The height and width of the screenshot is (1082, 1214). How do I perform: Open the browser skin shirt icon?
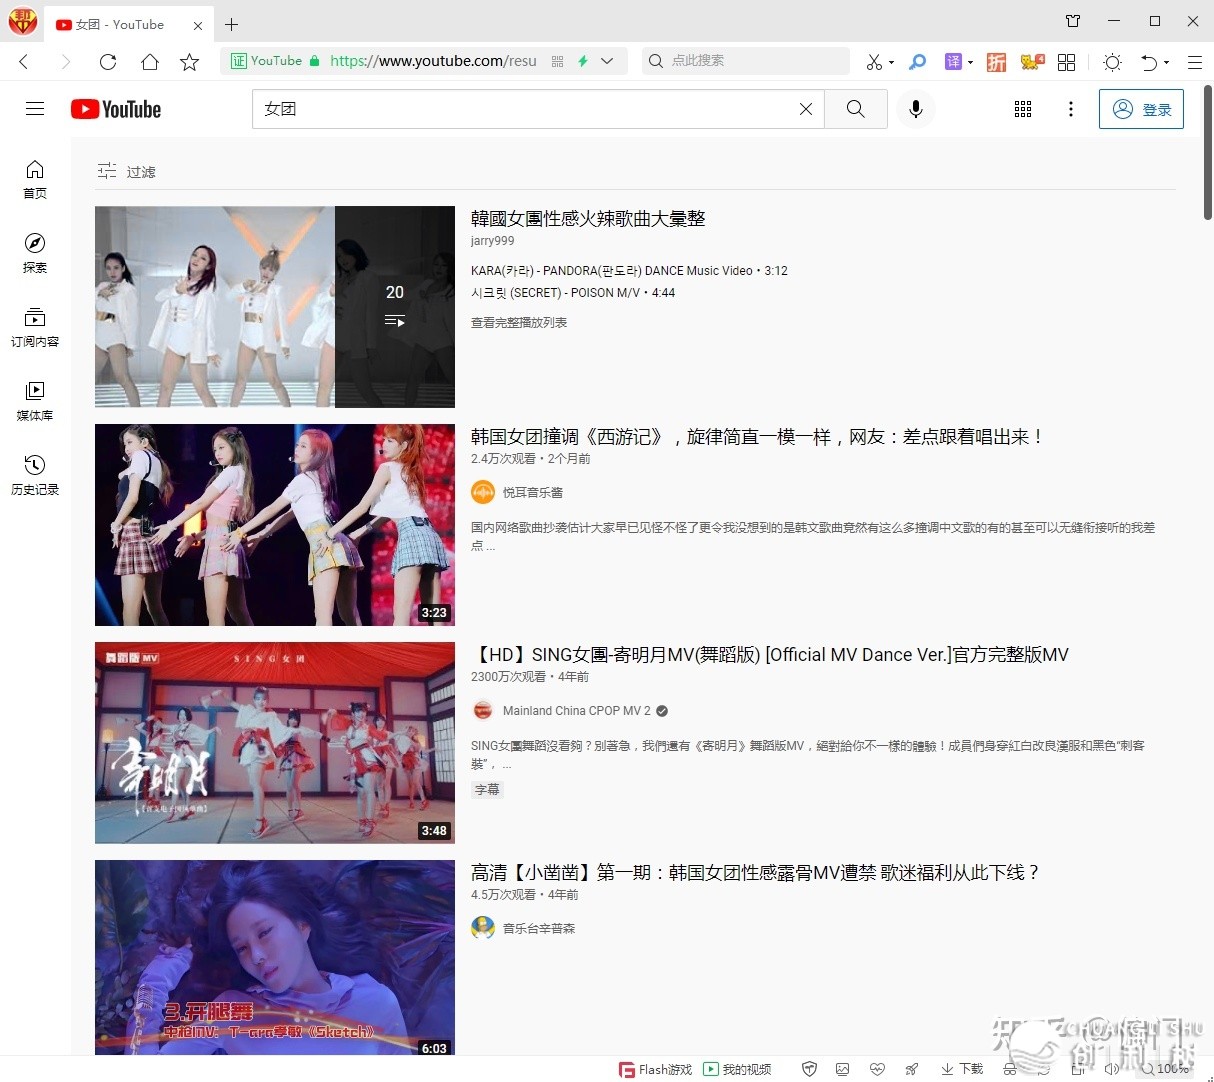(x=1073, y=21)
